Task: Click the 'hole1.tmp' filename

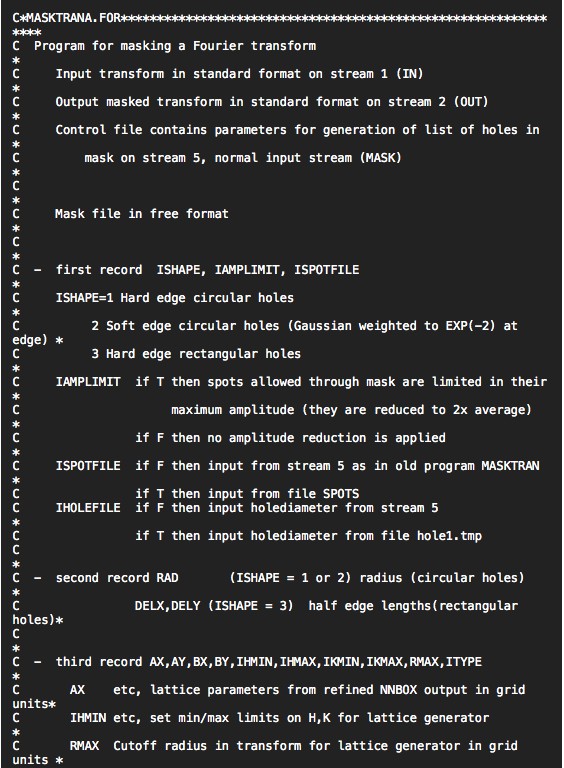Action: click(449, 535)
